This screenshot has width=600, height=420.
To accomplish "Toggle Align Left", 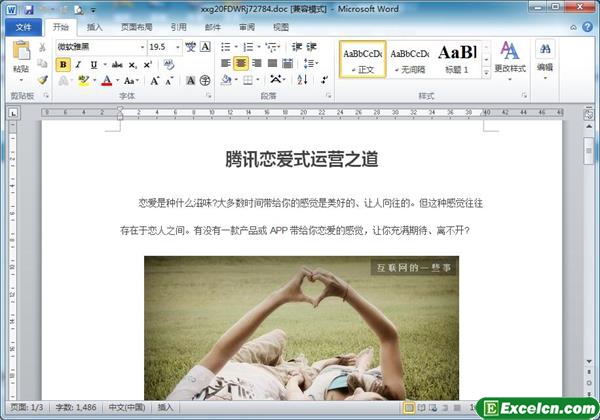I will pos(226,63).
